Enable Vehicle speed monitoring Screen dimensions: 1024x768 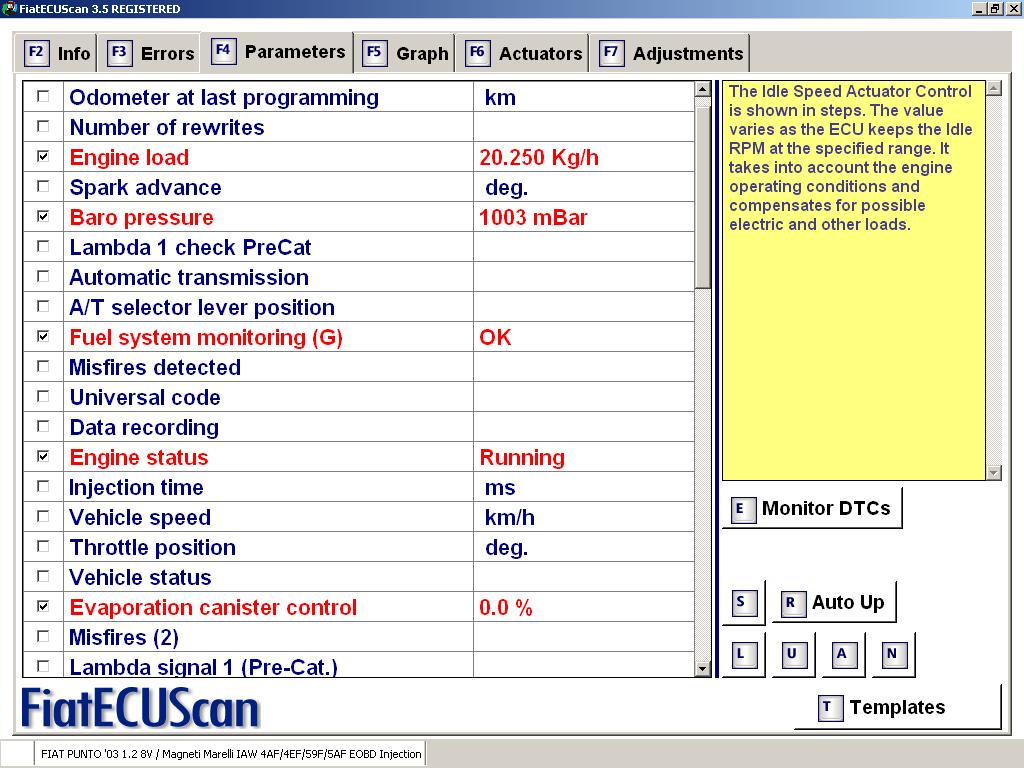[x=43, y=517]
